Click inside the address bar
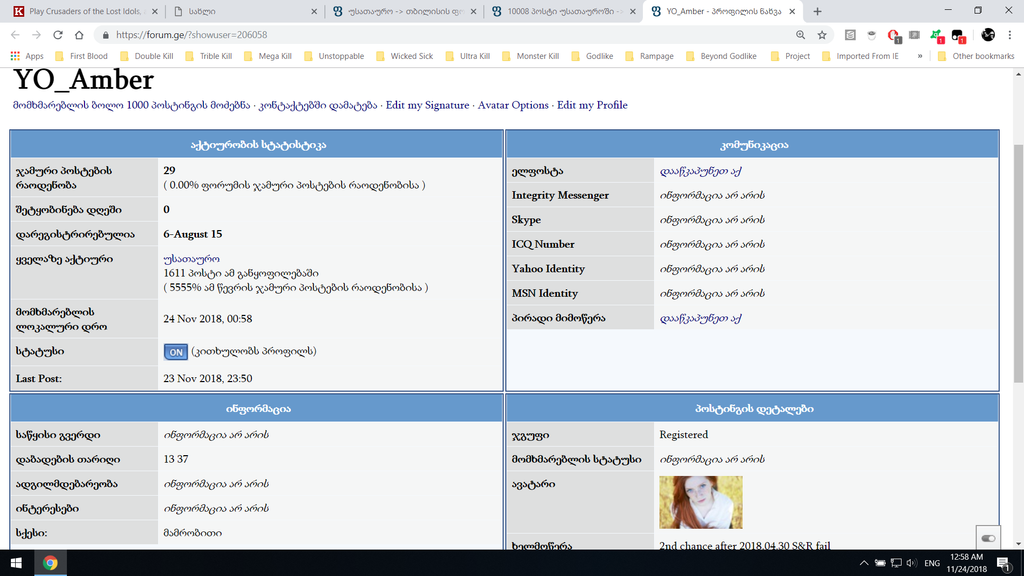 pyautogui.click(x=300, y=33)
